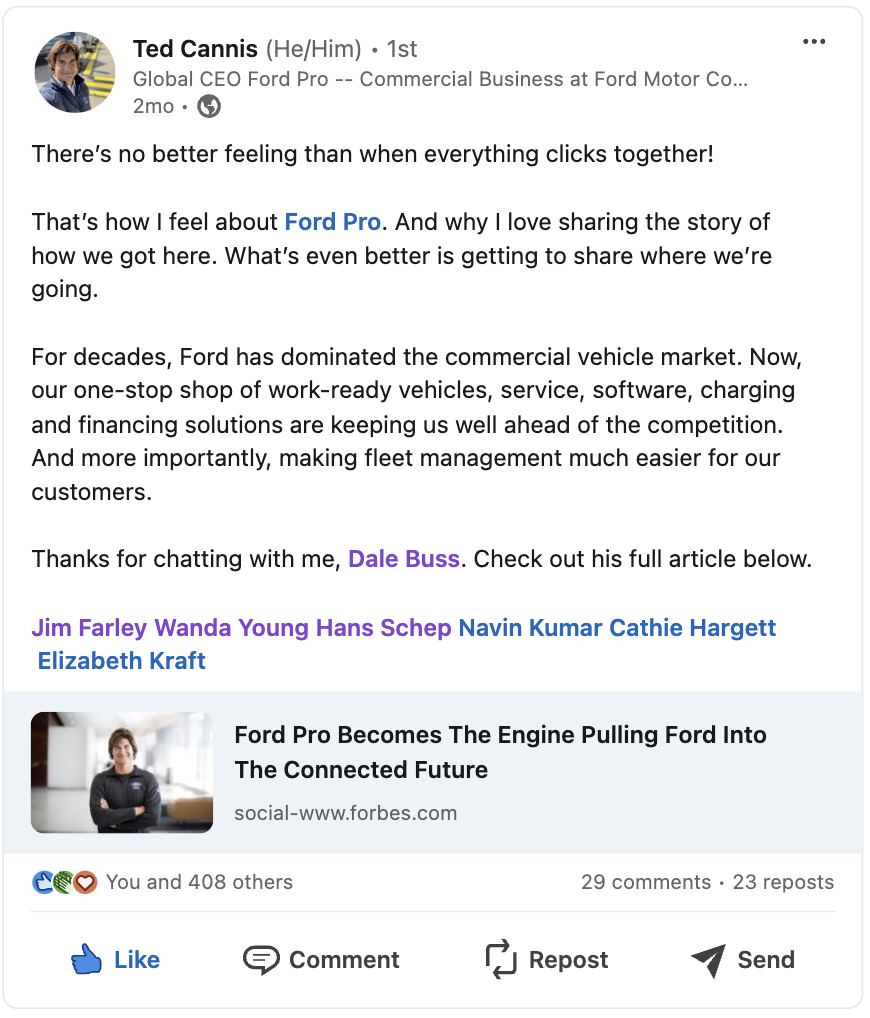This screenshot has width=870, height=1018.
Task: Click Ted Cannis profile photo
Action: (x=75, y=72)
